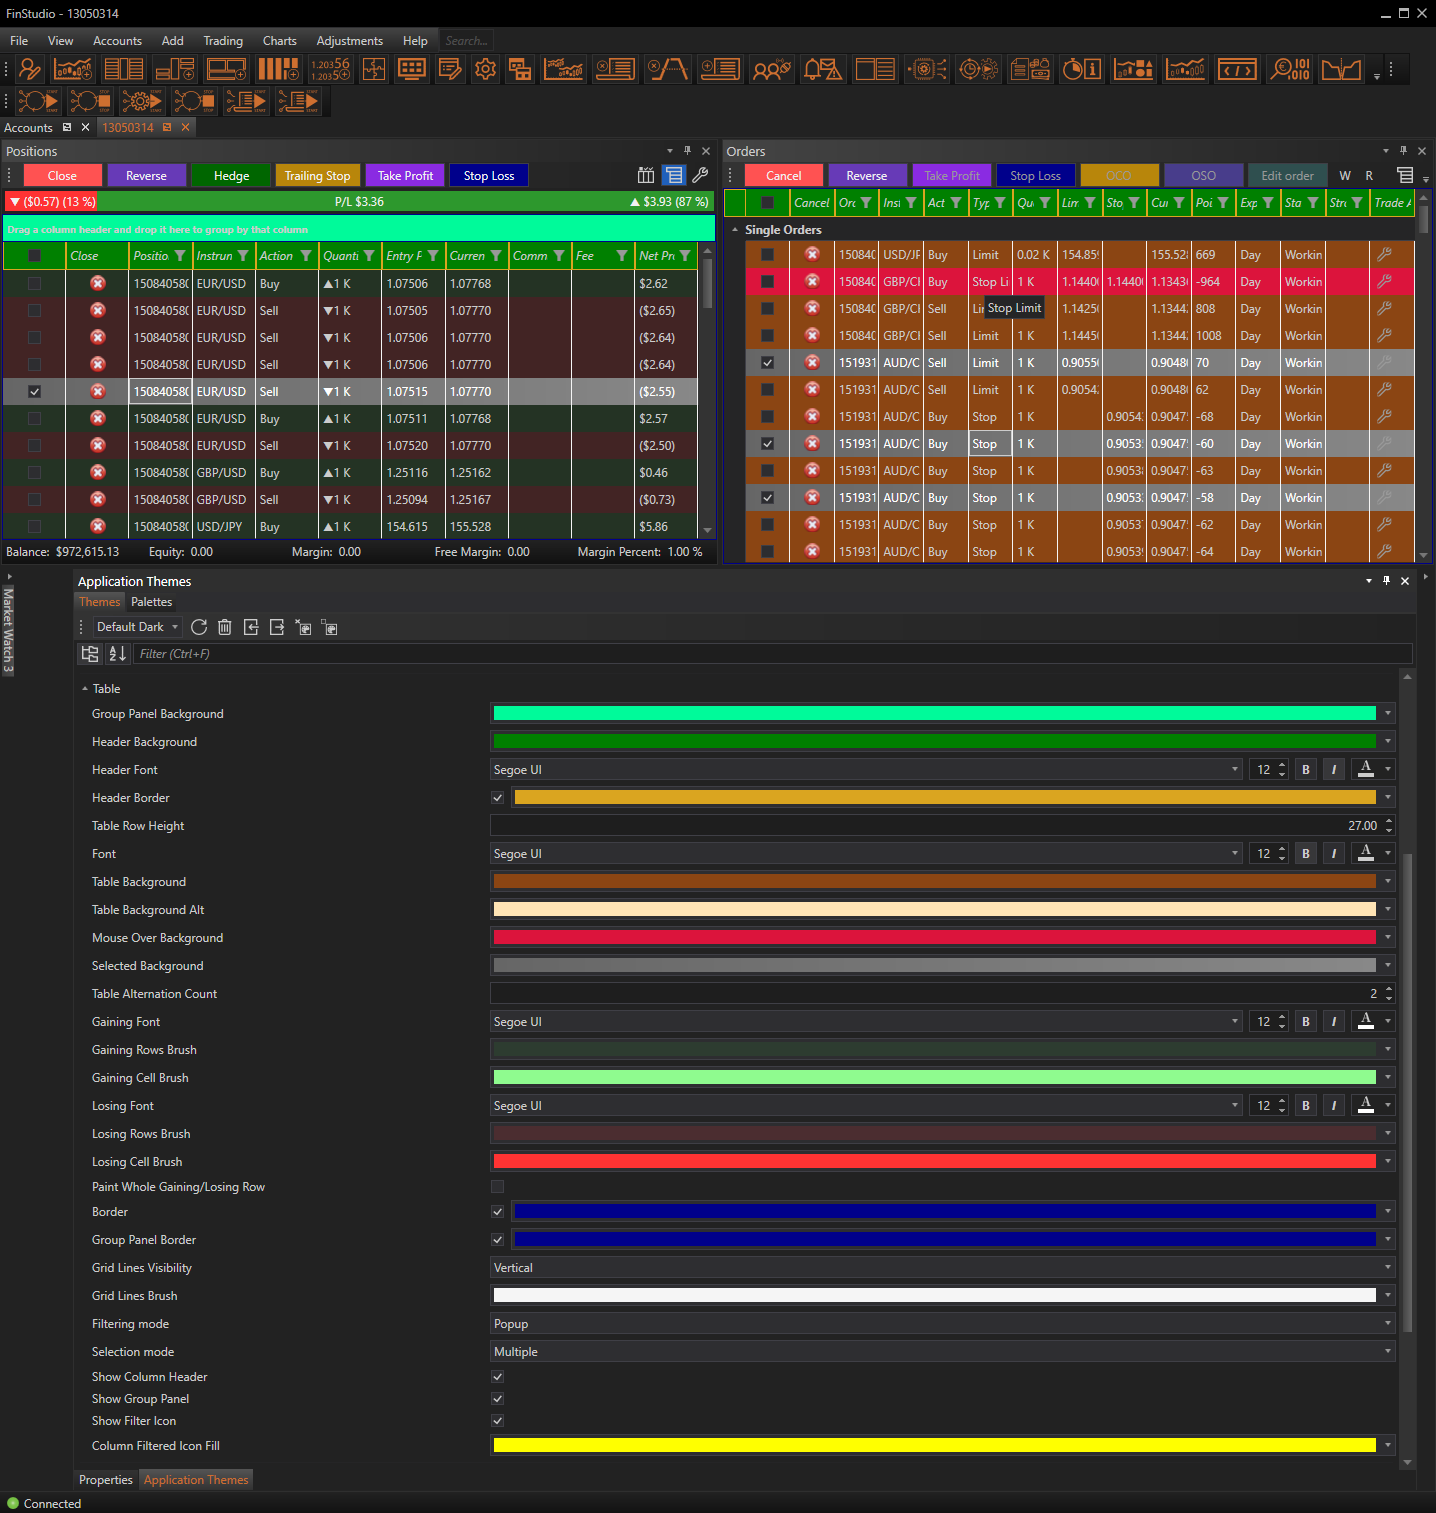
Task: Uncheck the Header Border checkbox
Action: click(498, 798)
